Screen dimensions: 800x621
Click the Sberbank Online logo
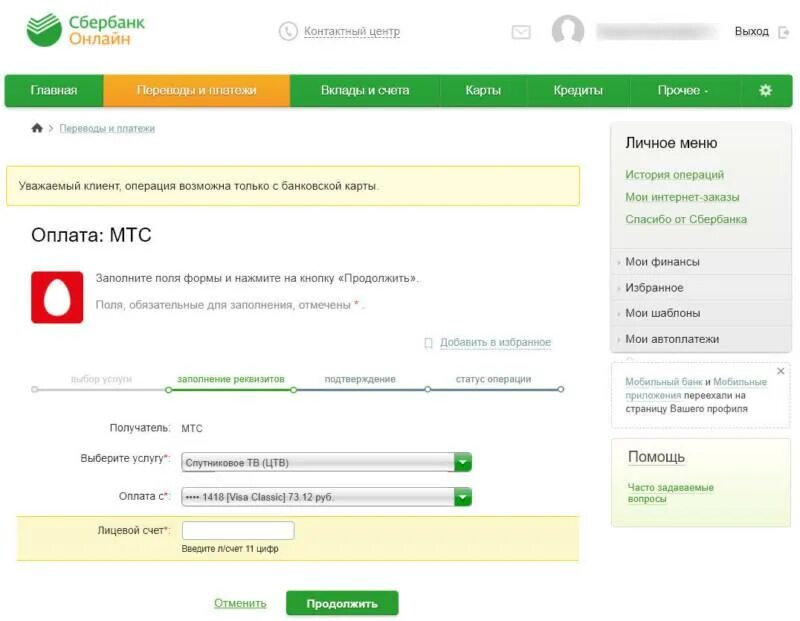pos(86,30)
